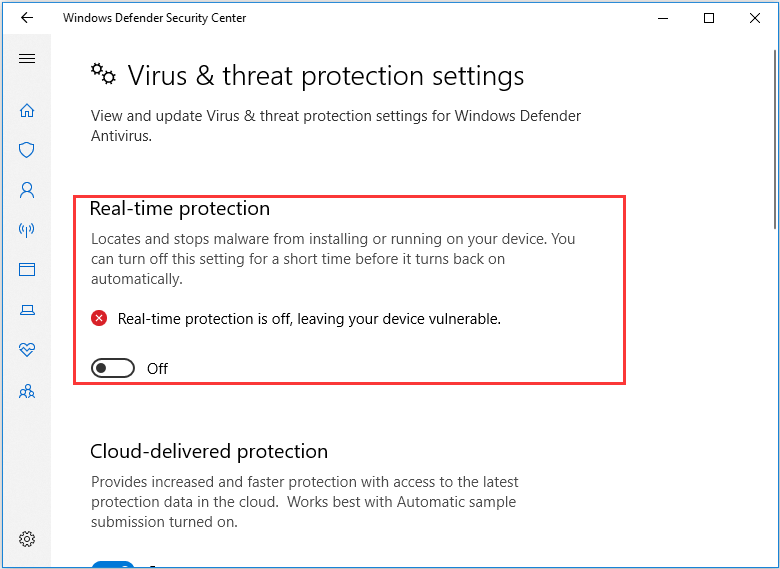780x569 pixels.
Task: Click the Real-time protection heading
Action: pyautogui.click(x=180, y=208)
